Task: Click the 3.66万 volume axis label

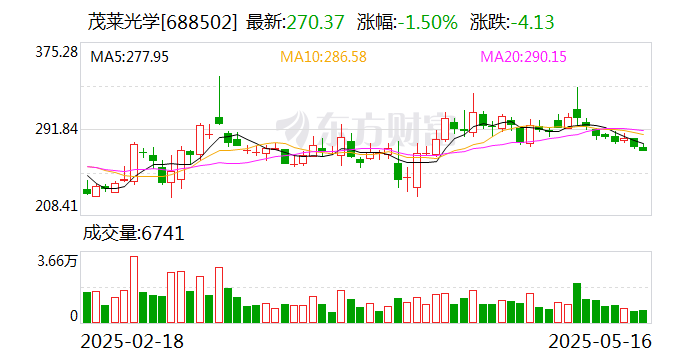Action: tap(57, 262)
